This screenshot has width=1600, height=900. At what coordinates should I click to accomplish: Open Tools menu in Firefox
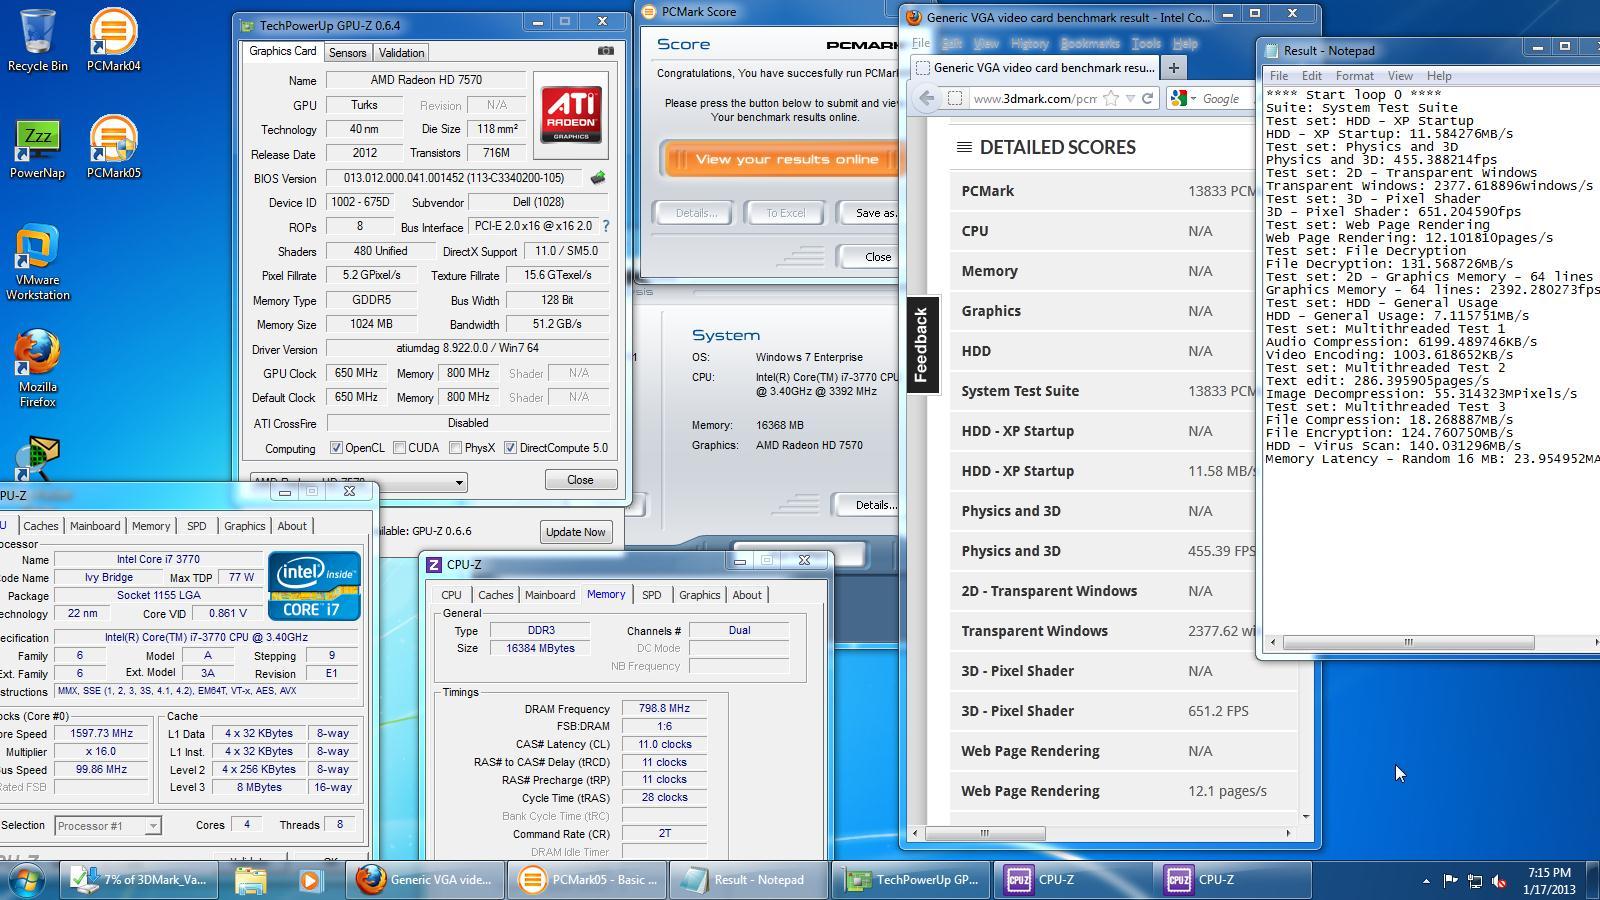pyautogui.click(x=1146, y=43)
